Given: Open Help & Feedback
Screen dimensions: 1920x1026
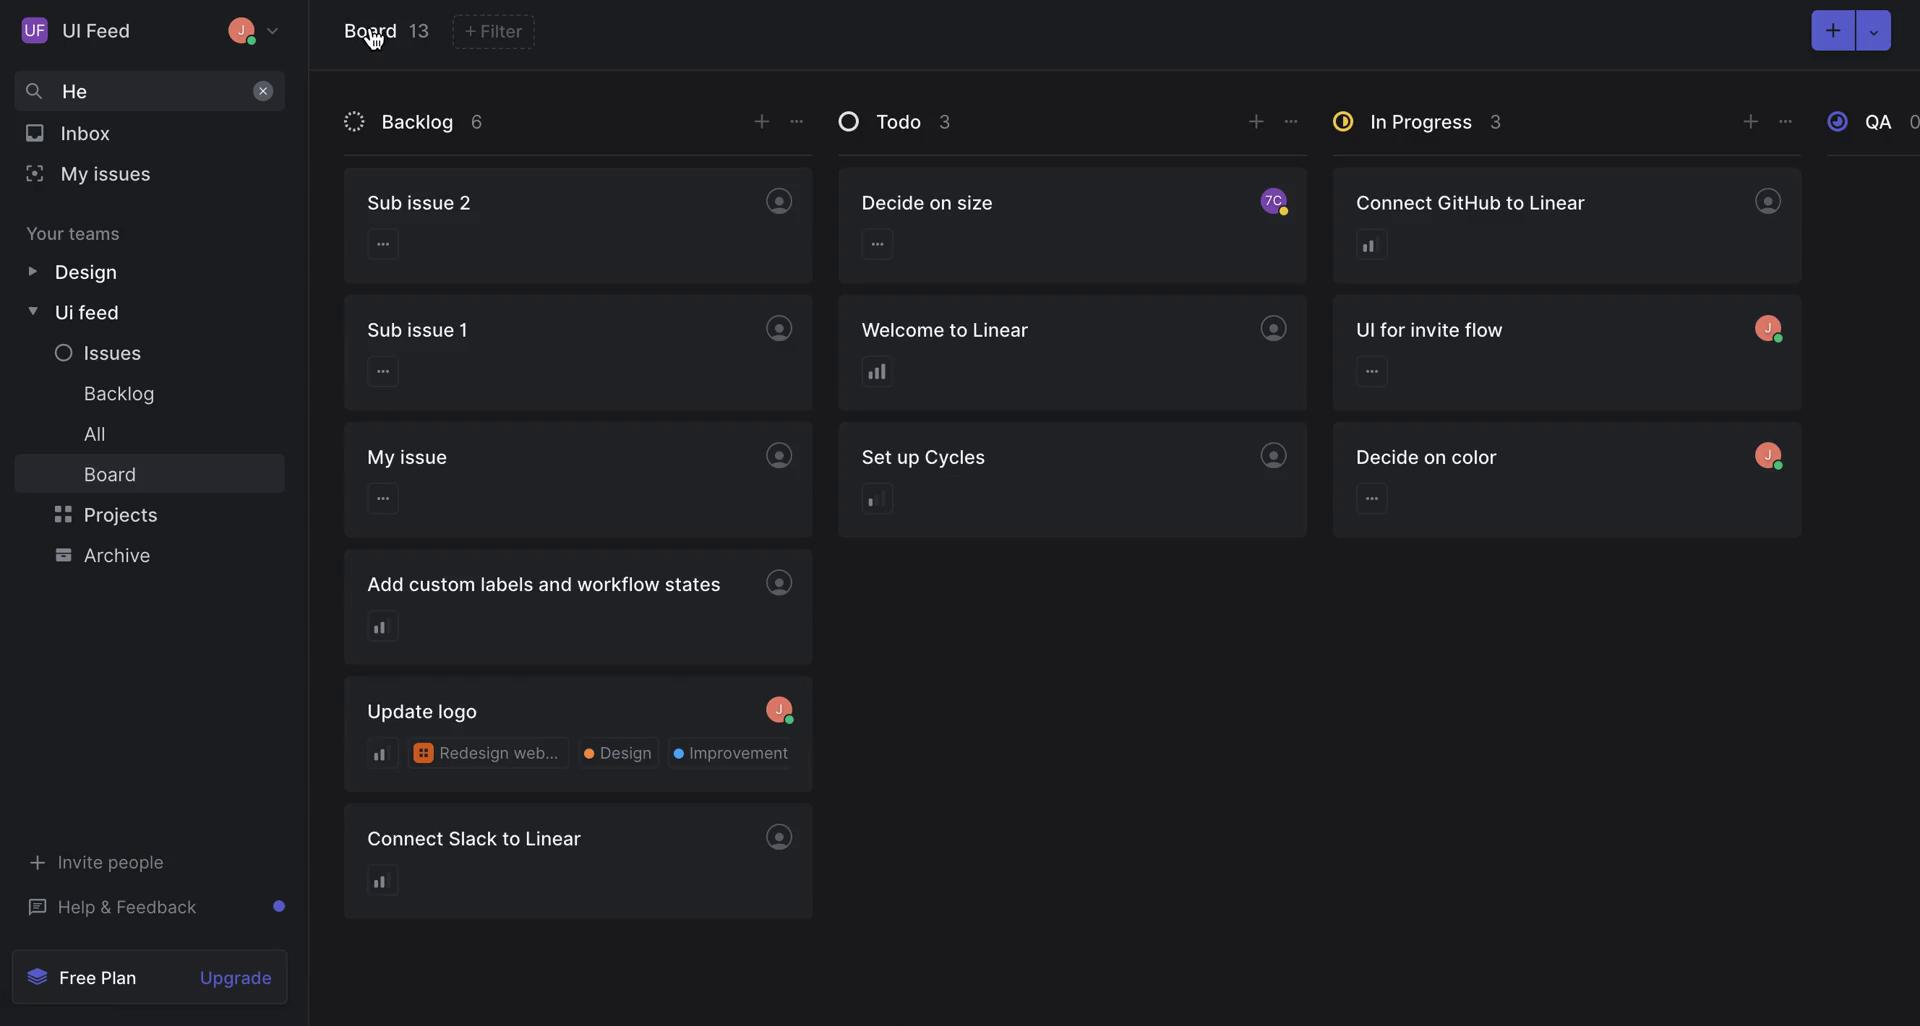Looking at the screenshot, I should click(113, 907).
